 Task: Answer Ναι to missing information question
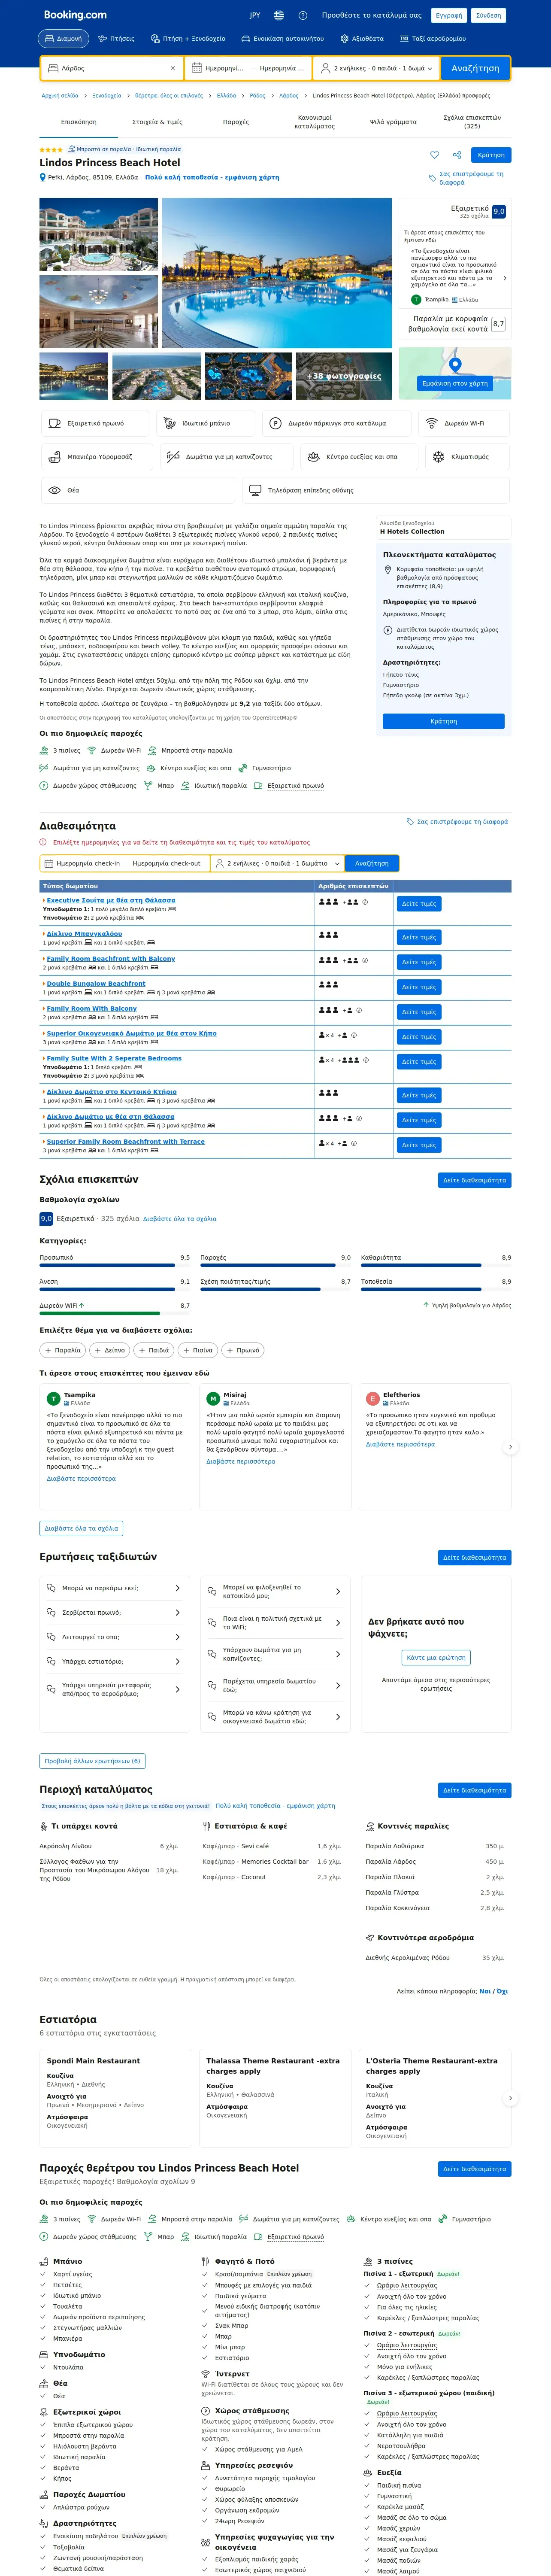pyautogui.click(x=485, y=1991)
